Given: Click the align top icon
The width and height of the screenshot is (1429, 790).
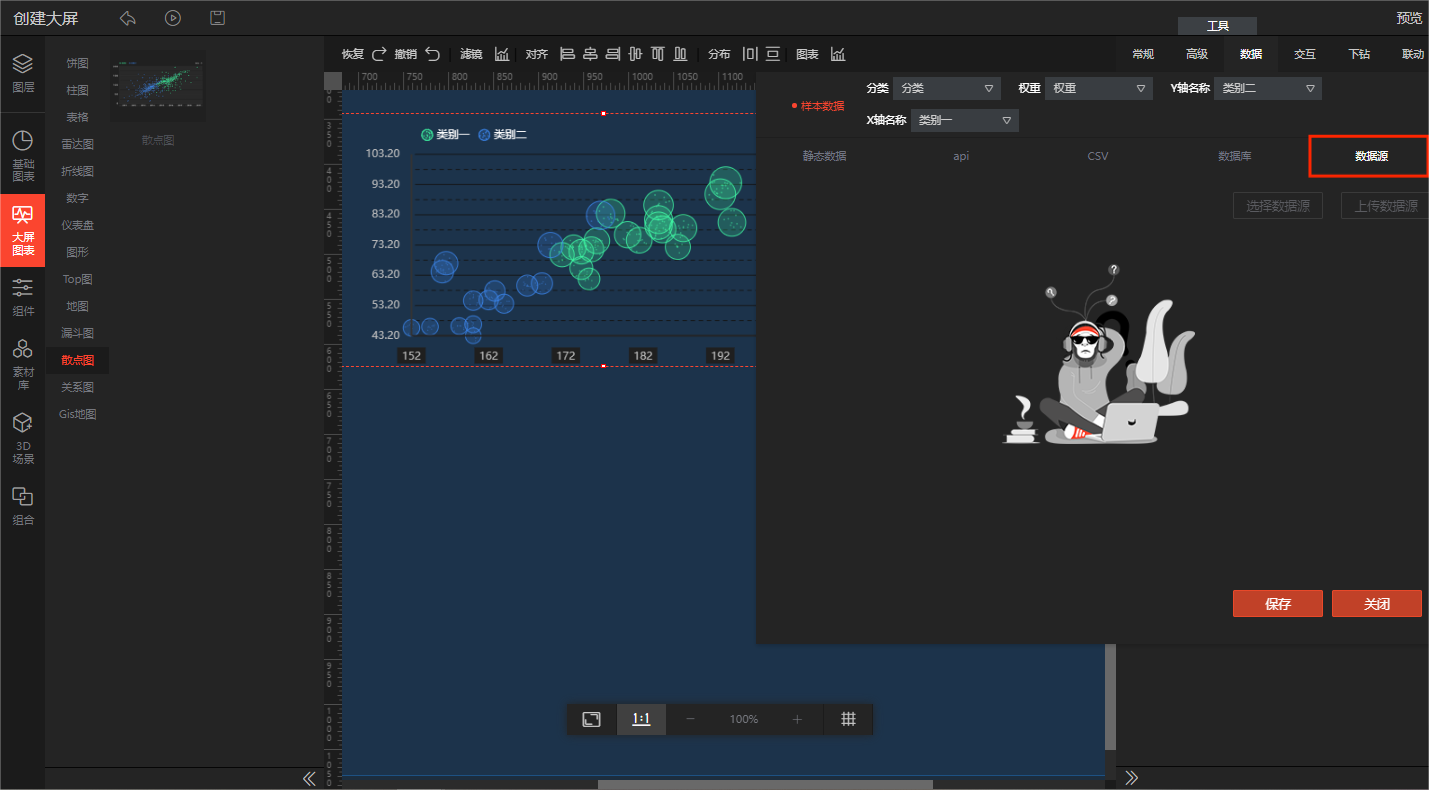Looking at the screenshot, I should point(658,54).
